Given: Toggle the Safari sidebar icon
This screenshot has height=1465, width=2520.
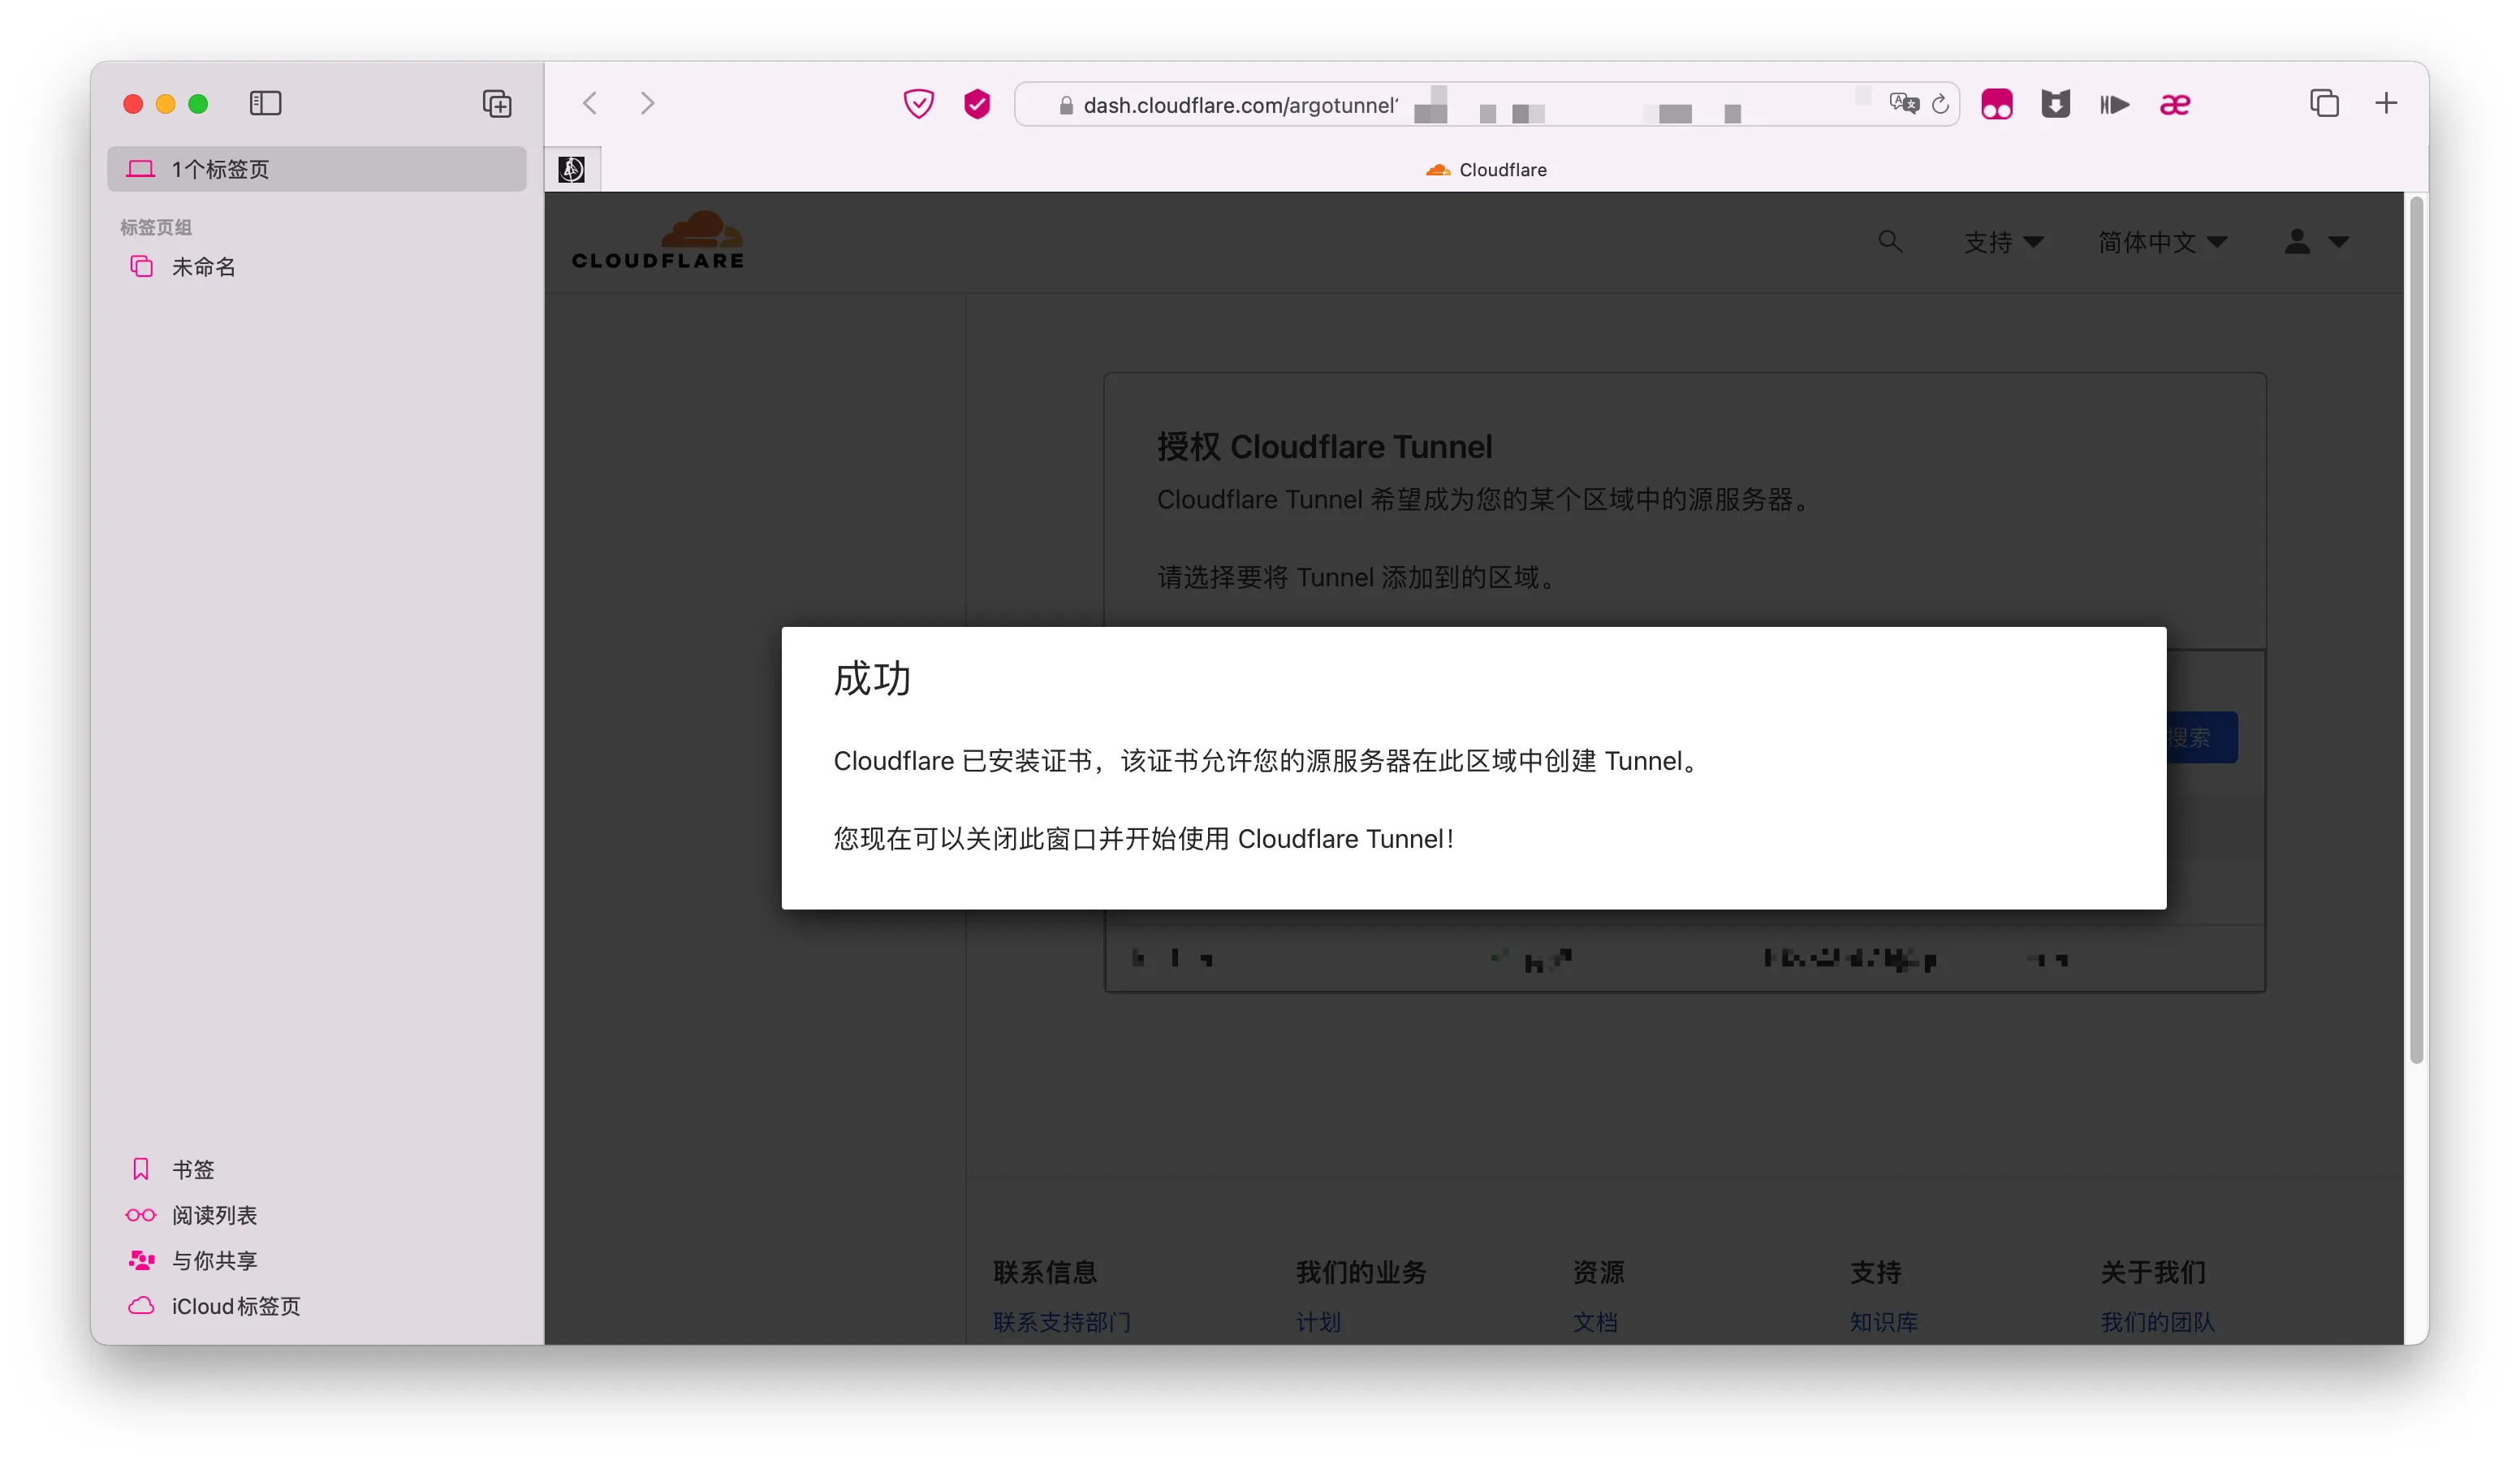Looking at the screenshot, I should point(265,103).
